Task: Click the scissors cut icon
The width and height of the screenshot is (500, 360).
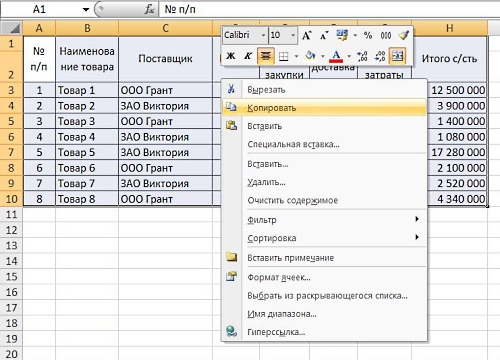Action: (x=231, y=89)
